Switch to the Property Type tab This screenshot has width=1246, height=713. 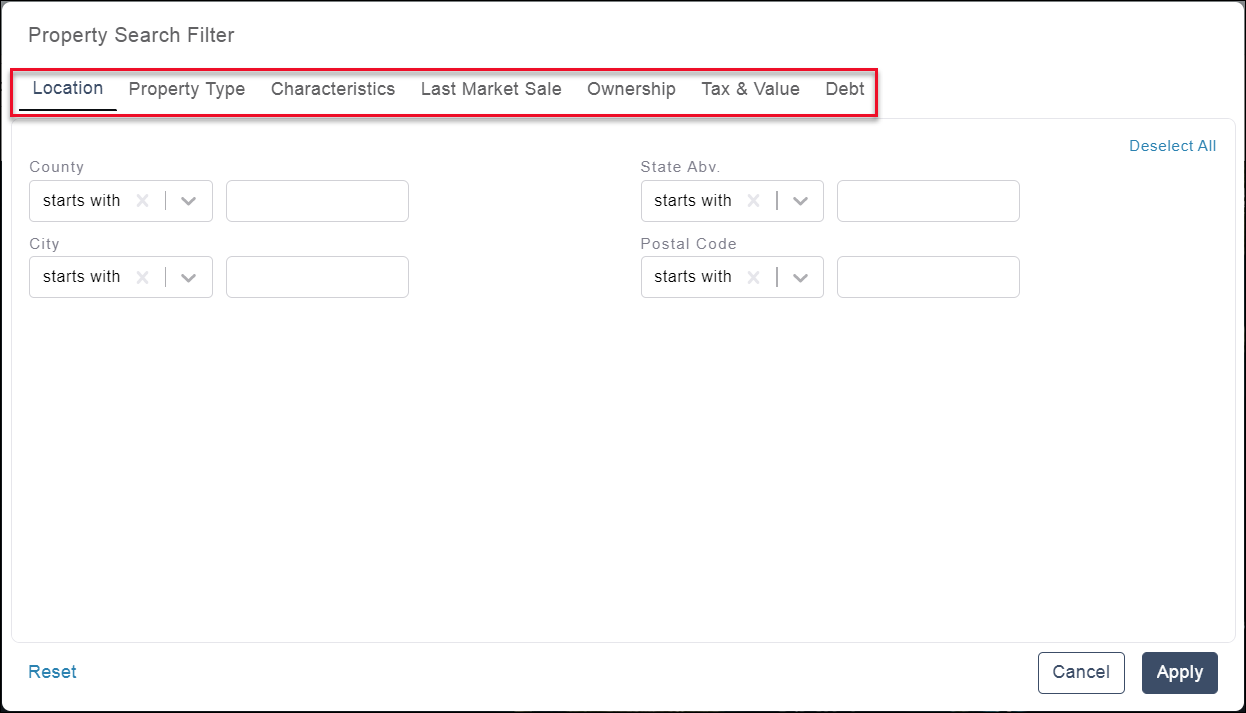[x=187, y=89]
